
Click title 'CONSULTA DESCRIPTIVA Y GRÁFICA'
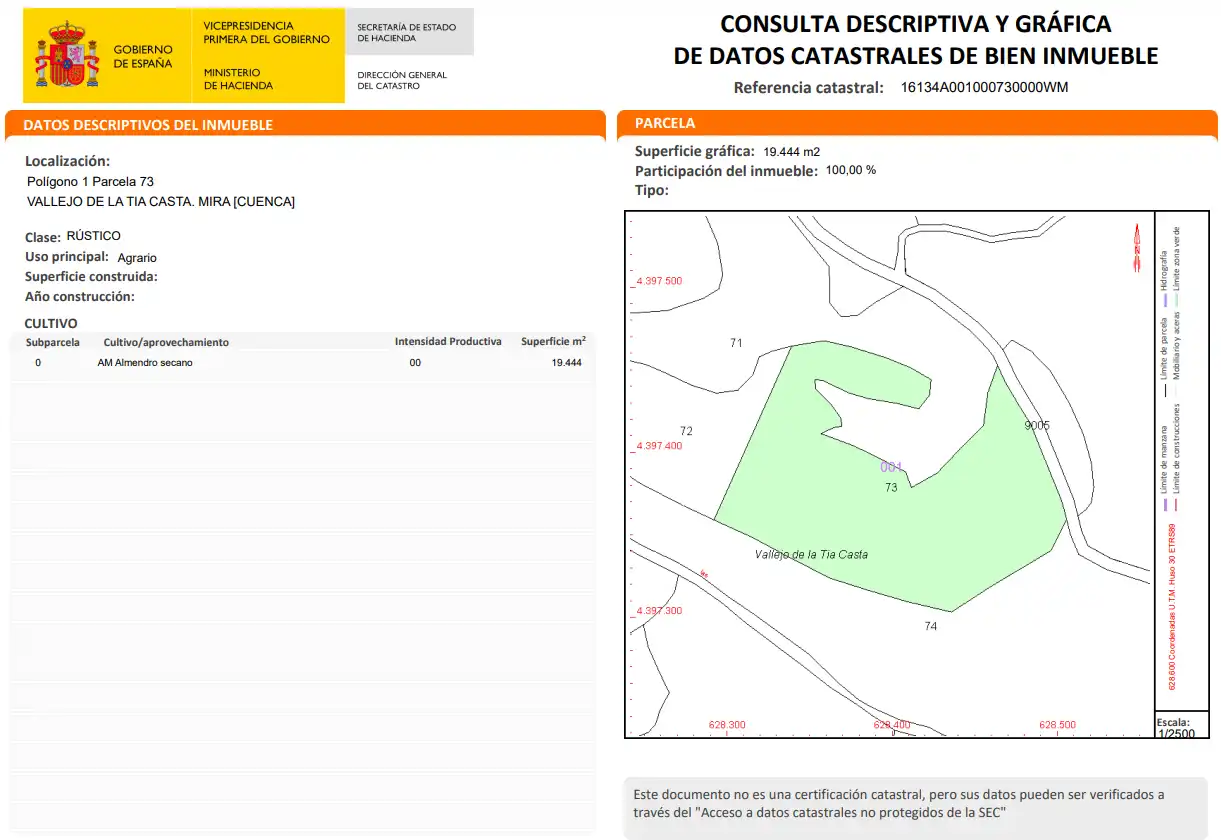pyautogui.click(x=916, y=24)
